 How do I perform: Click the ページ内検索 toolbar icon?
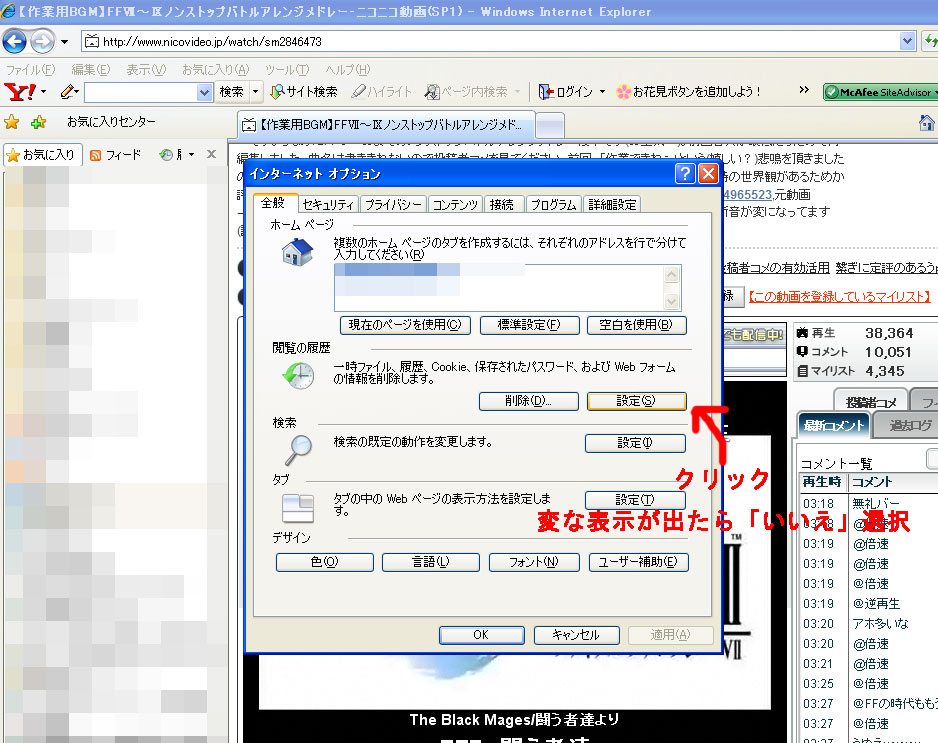pyautogui.click(x=466, y=92)
